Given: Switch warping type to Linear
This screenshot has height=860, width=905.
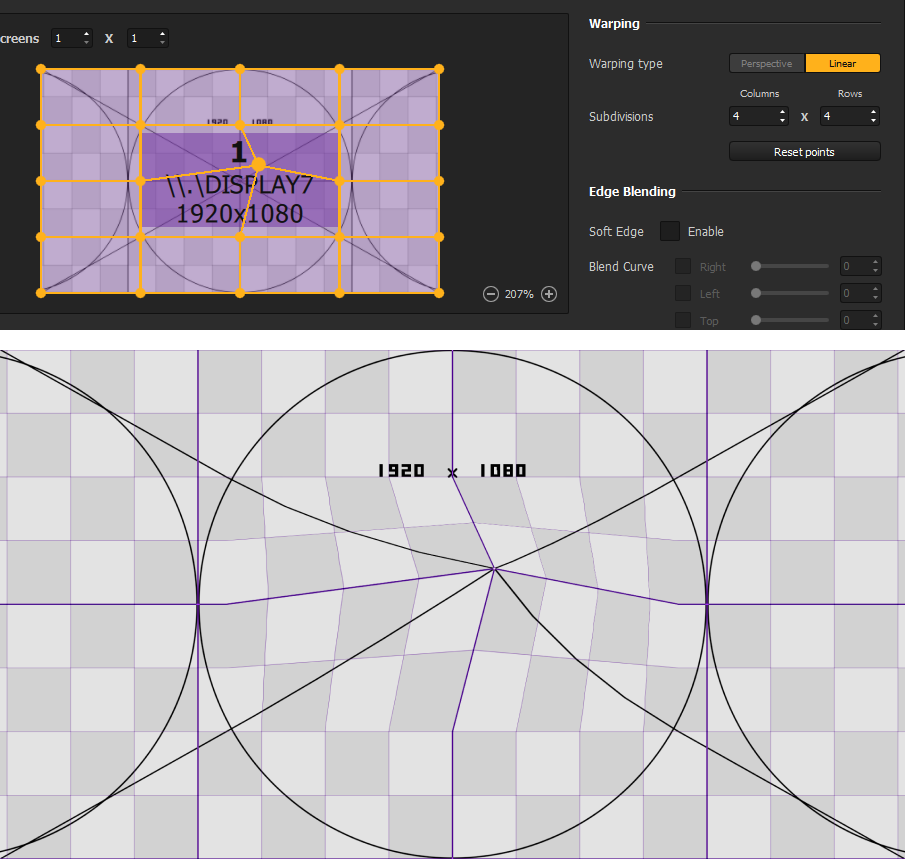Looking at the screenshot, I should coord(843,63).
